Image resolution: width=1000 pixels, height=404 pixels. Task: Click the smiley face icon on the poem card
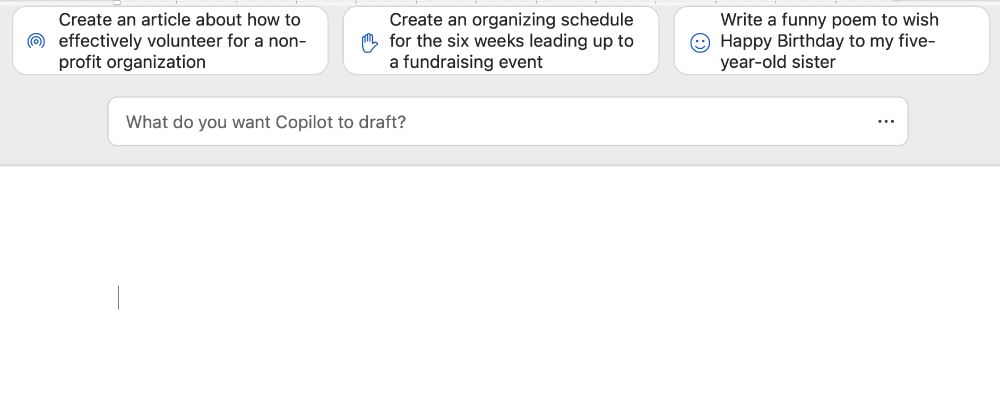[700, 42]
